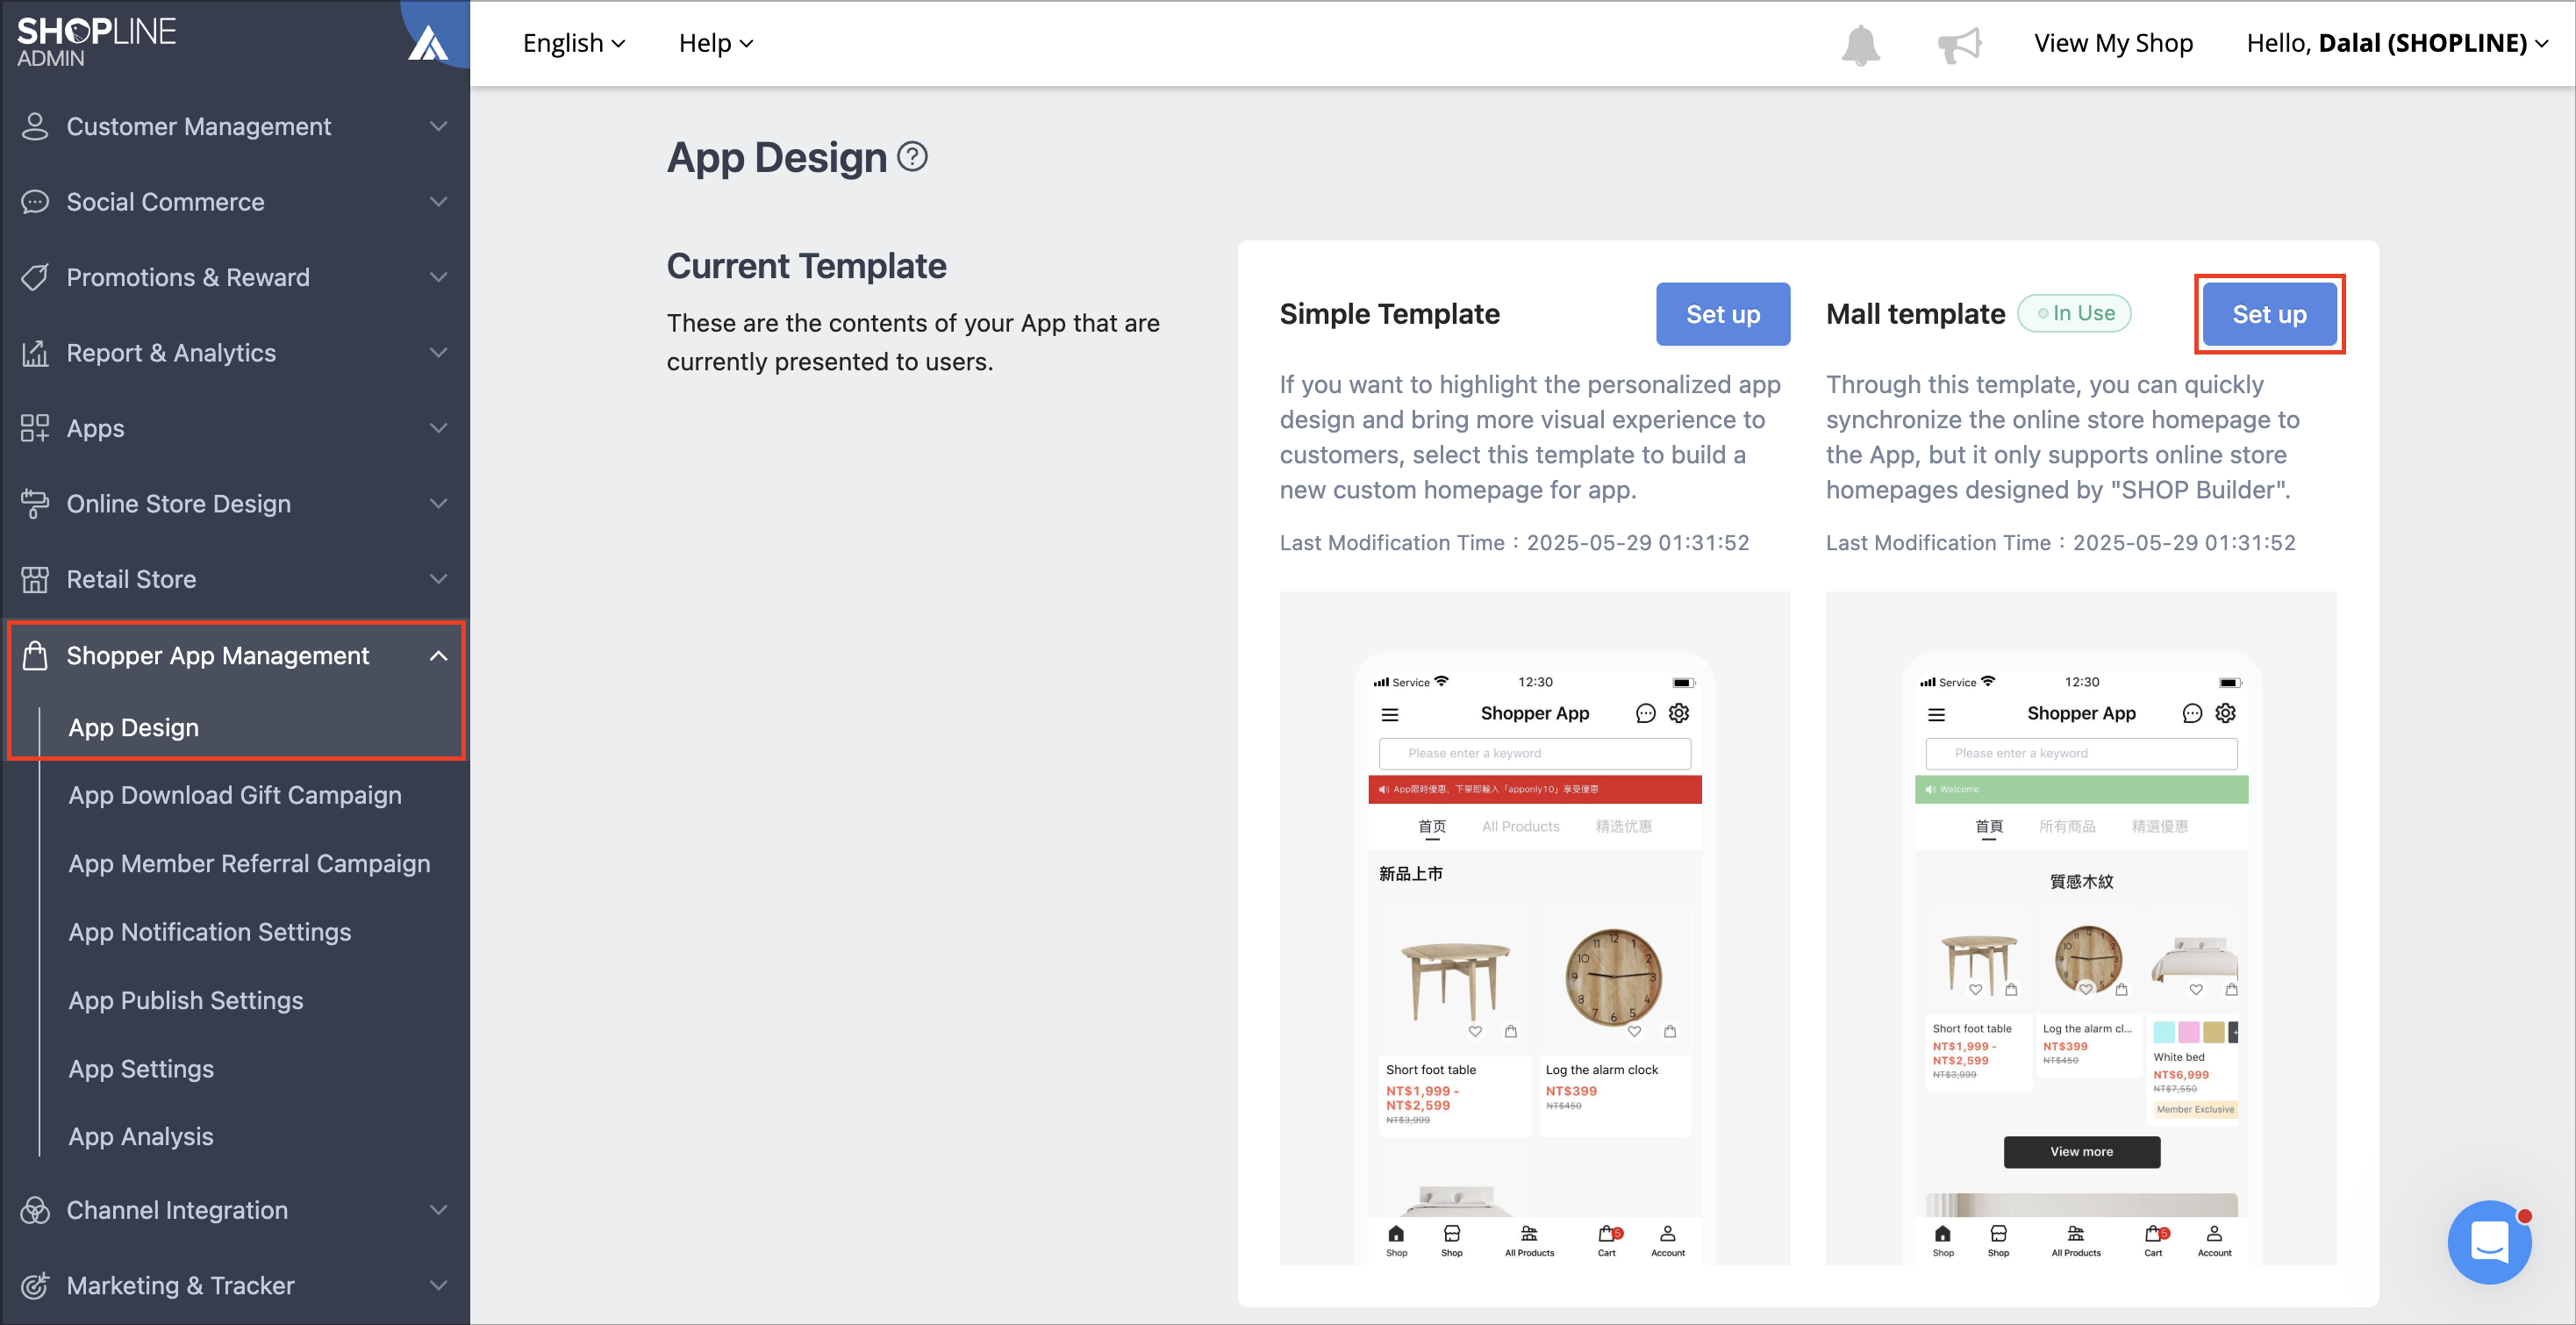The image size is (2576, 1325).
Task: Click the Online Store Design paint roller icon
Action: pyautogui.click(x=35, y=504)
